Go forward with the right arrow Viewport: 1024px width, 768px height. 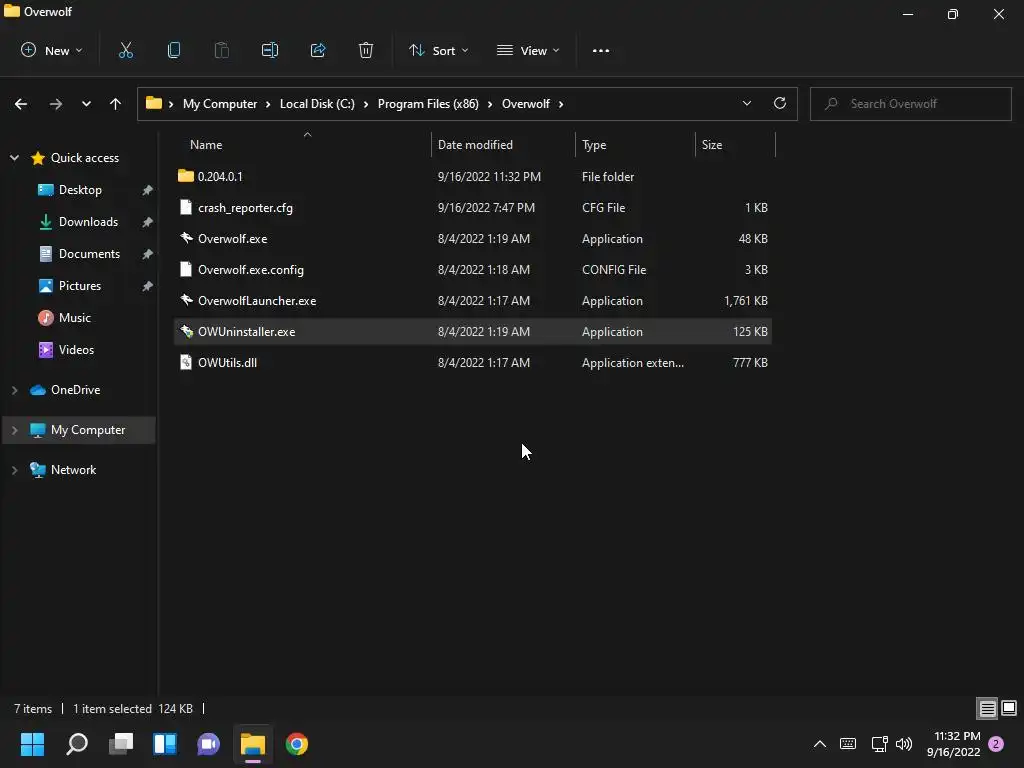coord(56,104)
